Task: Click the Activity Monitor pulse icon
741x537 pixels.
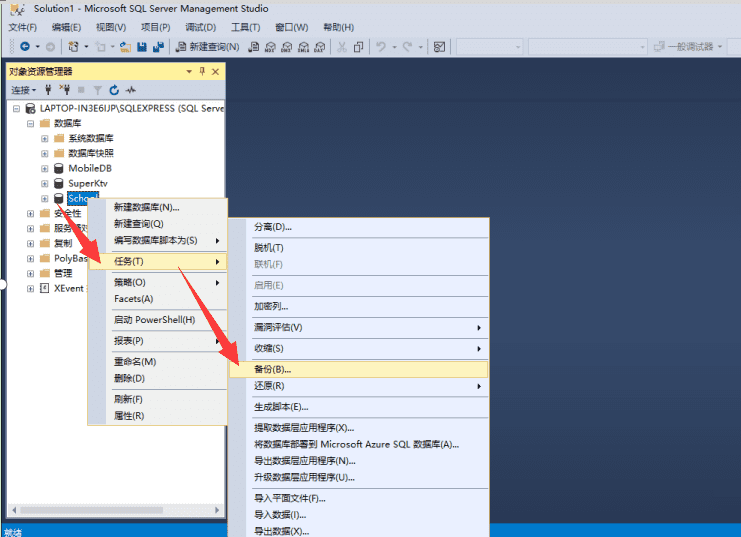Action: (x=131, y=89)
